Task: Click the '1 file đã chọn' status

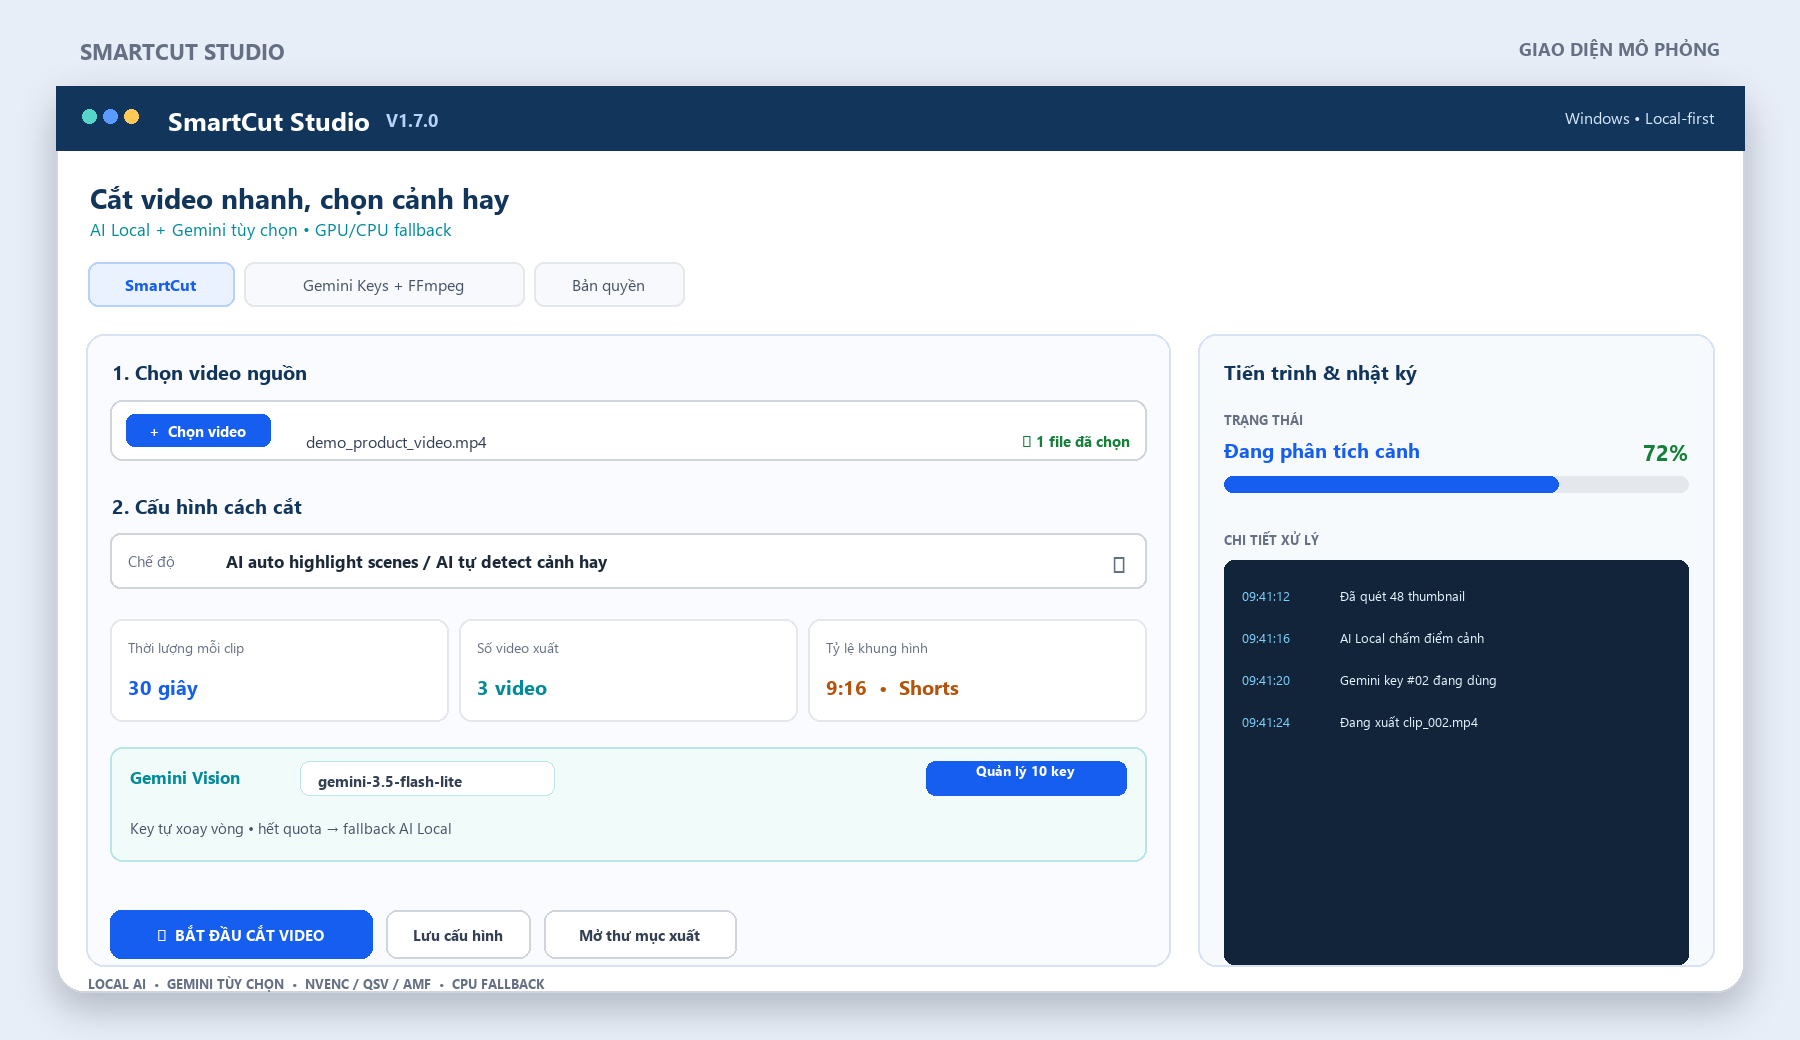Action: tap(1076, 442)
